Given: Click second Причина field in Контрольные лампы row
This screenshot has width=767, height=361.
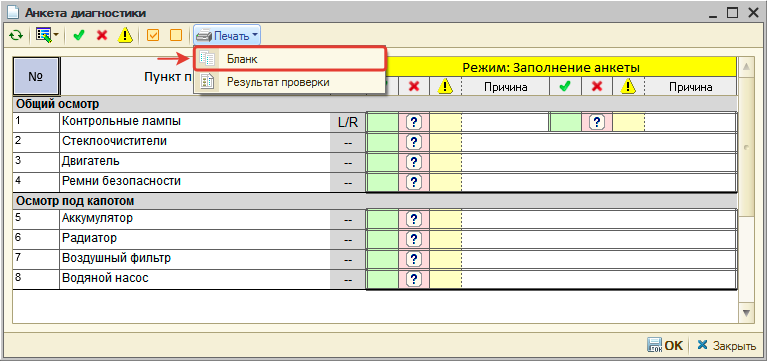Looking at the screenshot, I should pos(690,122).
